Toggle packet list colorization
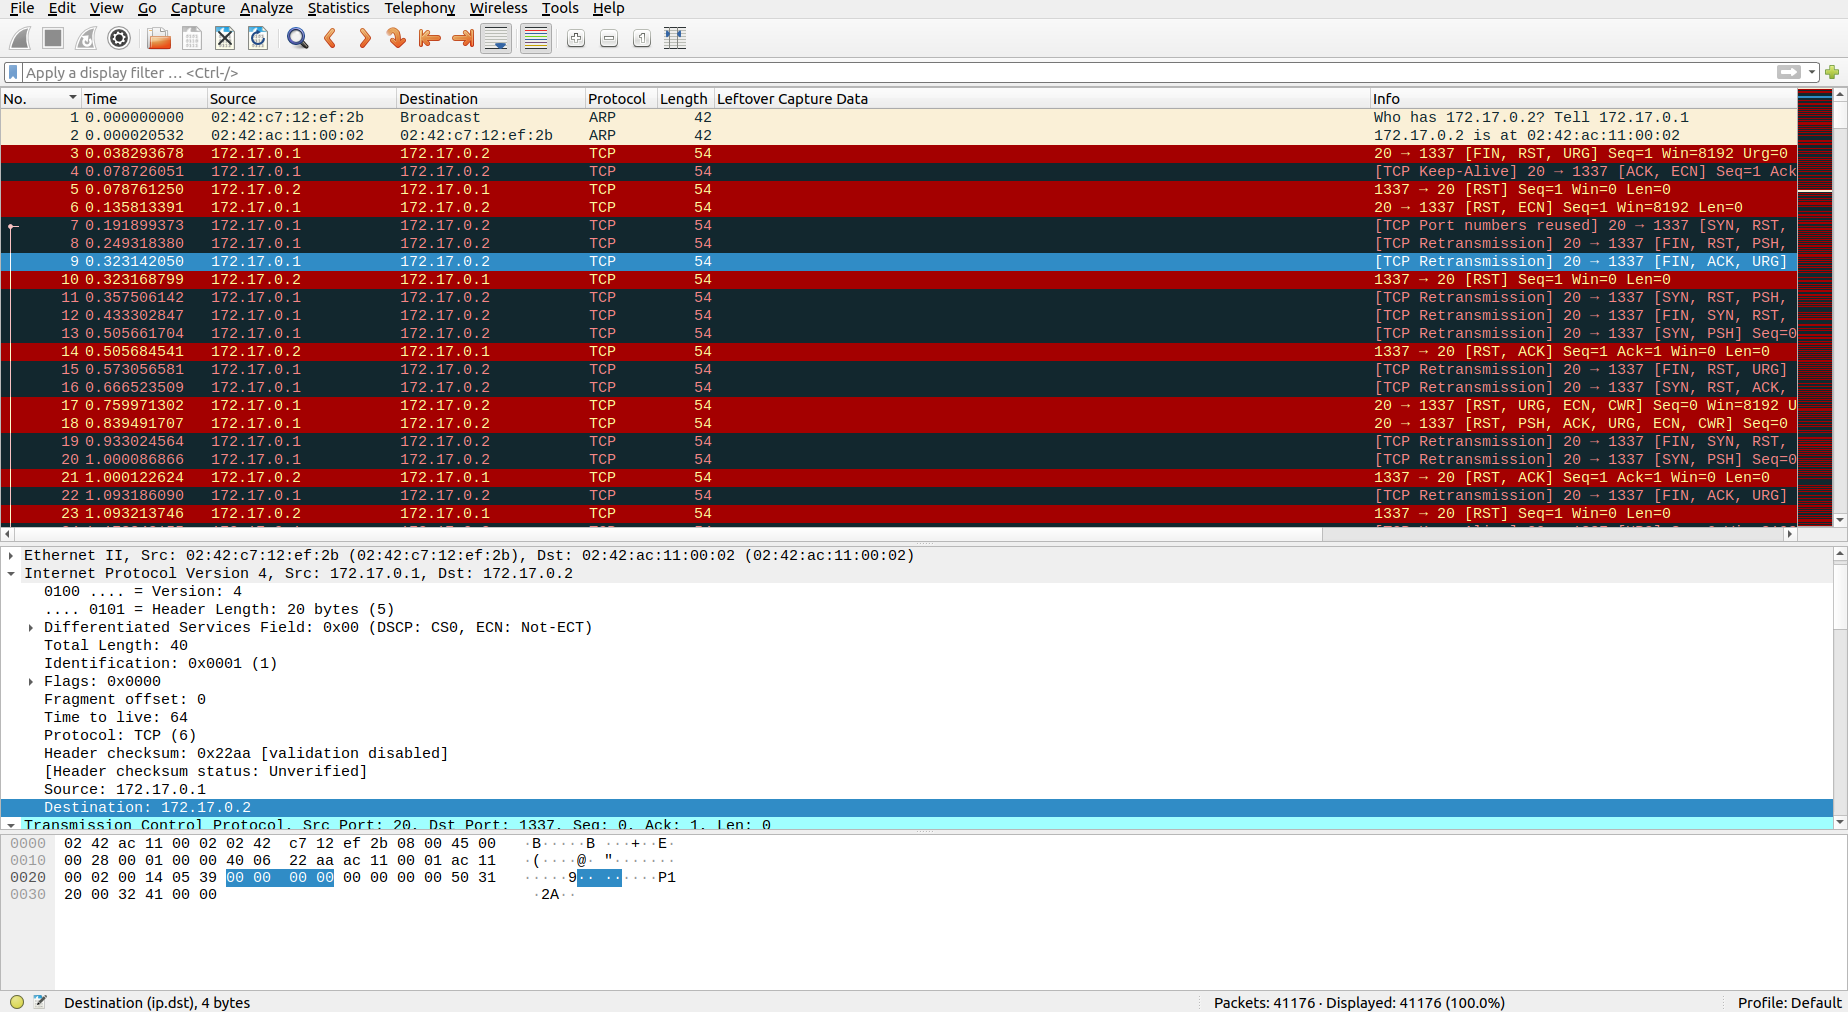The image size is (1848, 1012). 536,39
